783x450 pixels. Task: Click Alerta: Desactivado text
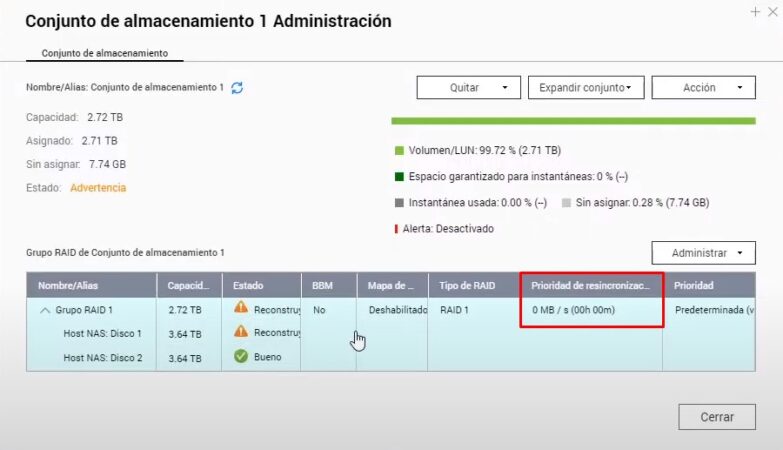pos(448,229)
